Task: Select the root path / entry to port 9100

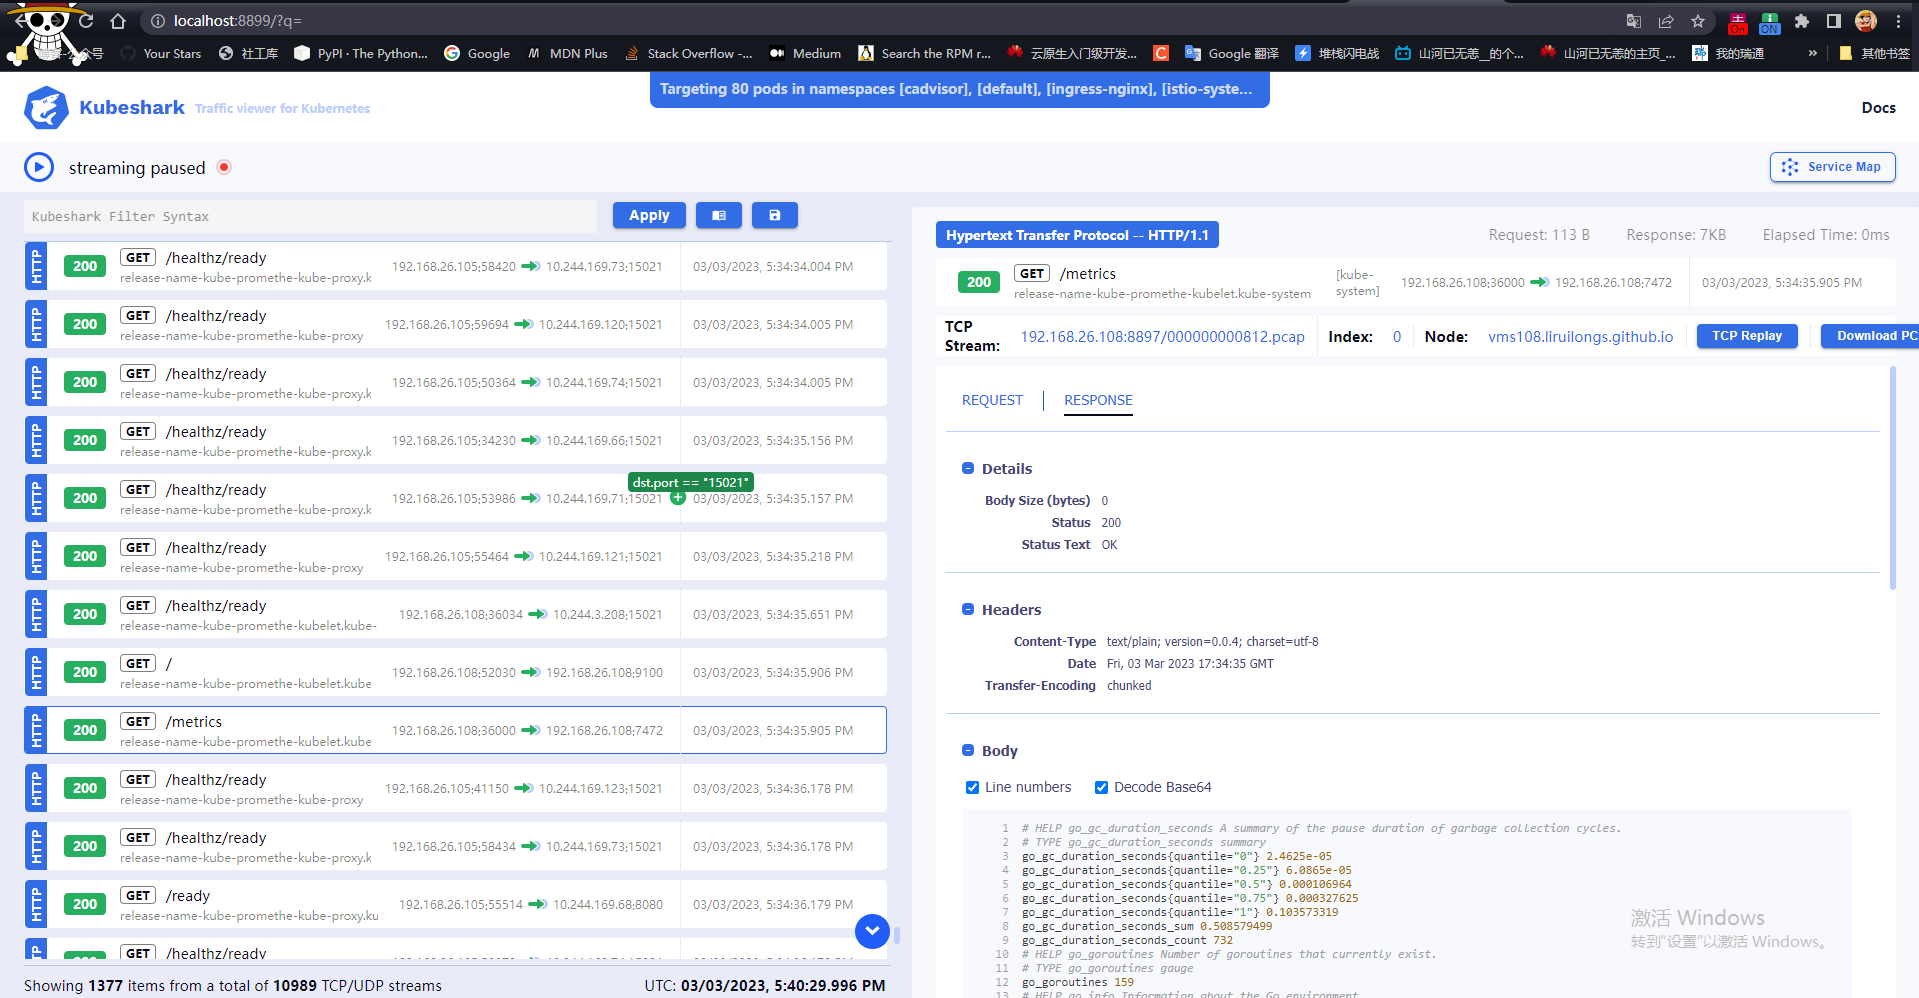Action: pos(455,672)
